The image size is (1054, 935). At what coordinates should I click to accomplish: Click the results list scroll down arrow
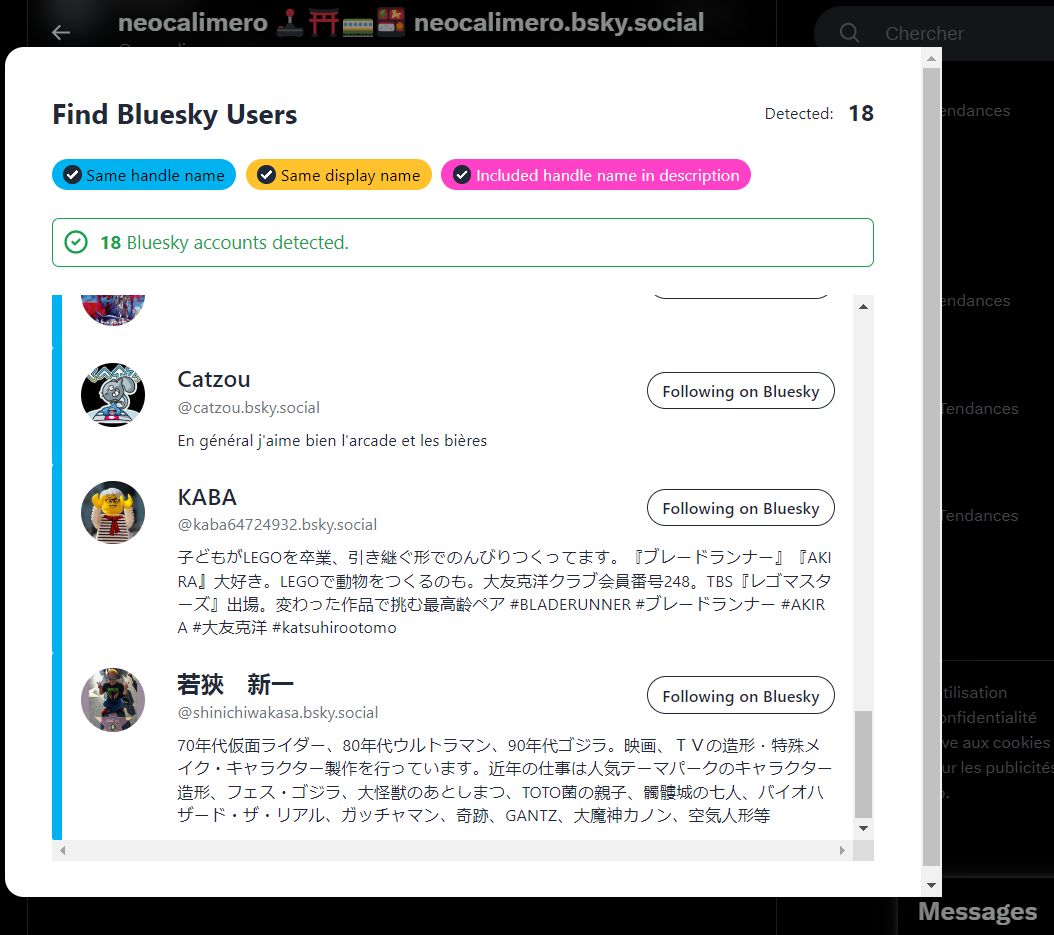(864, 828)
